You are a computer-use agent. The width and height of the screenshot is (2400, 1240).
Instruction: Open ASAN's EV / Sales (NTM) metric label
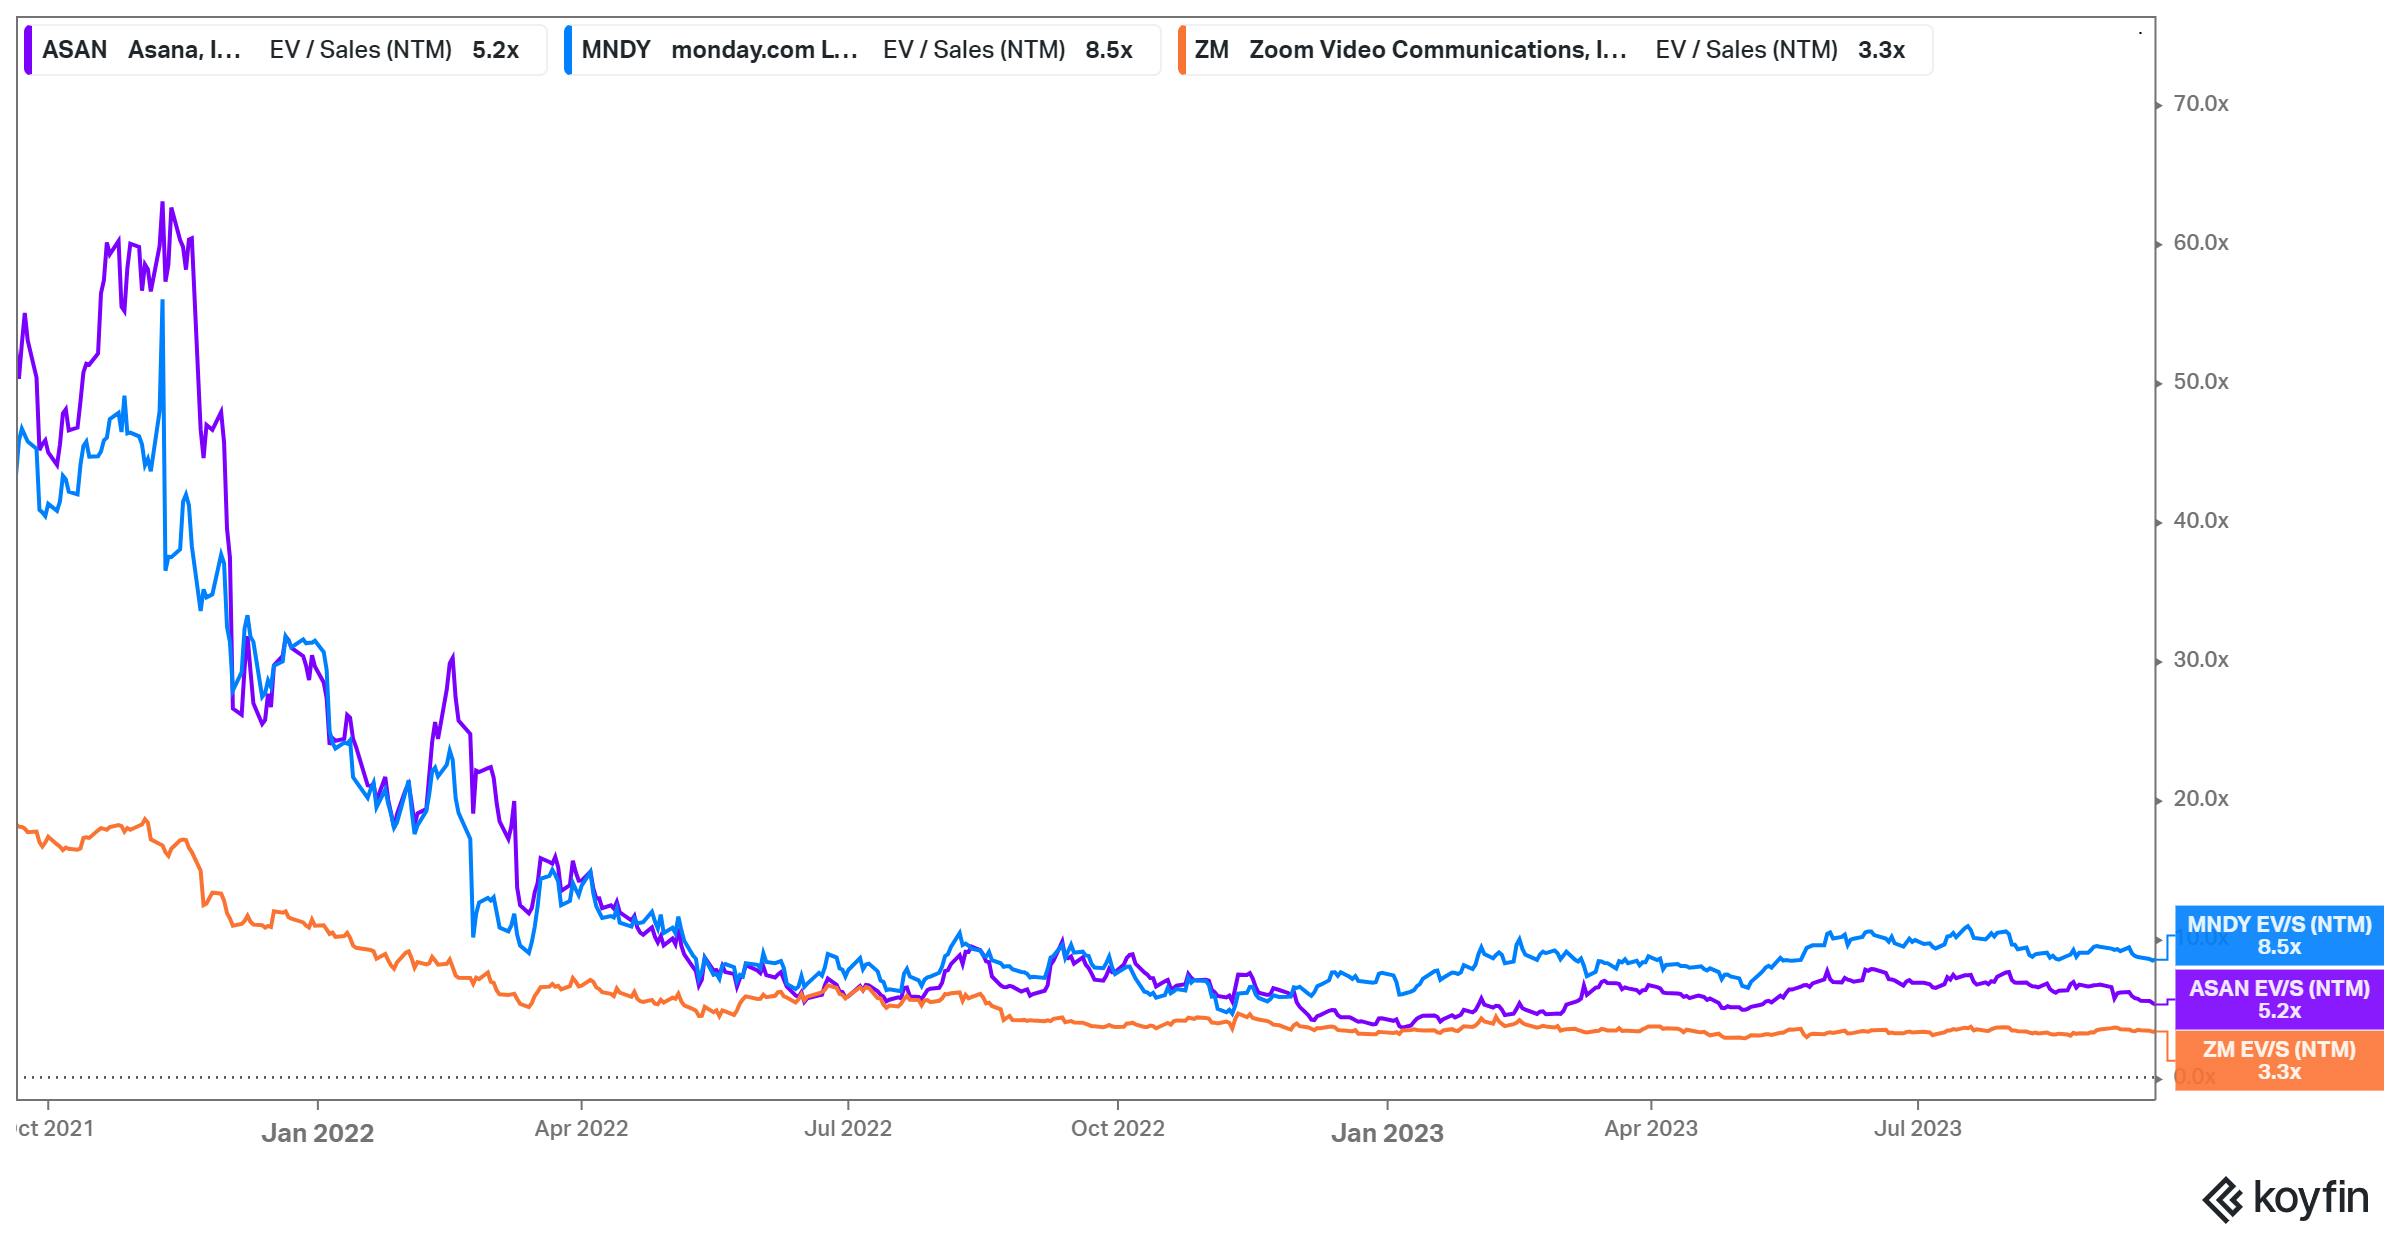coord(360,50)
